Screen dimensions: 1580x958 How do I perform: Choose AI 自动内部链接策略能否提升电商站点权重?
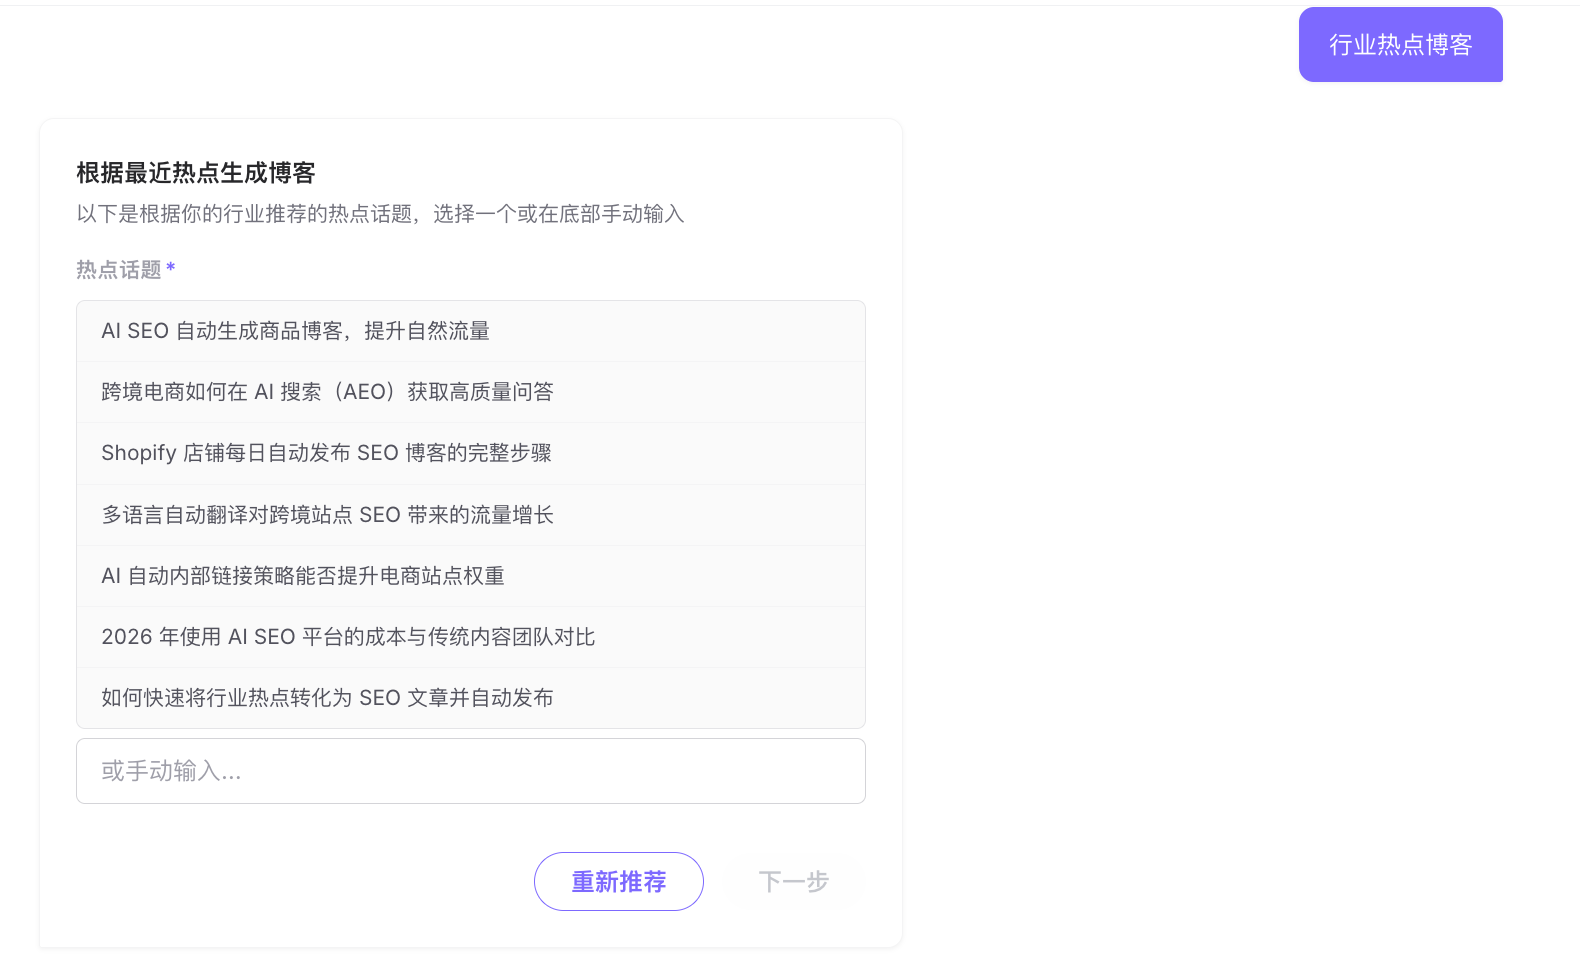click(471, 576)
